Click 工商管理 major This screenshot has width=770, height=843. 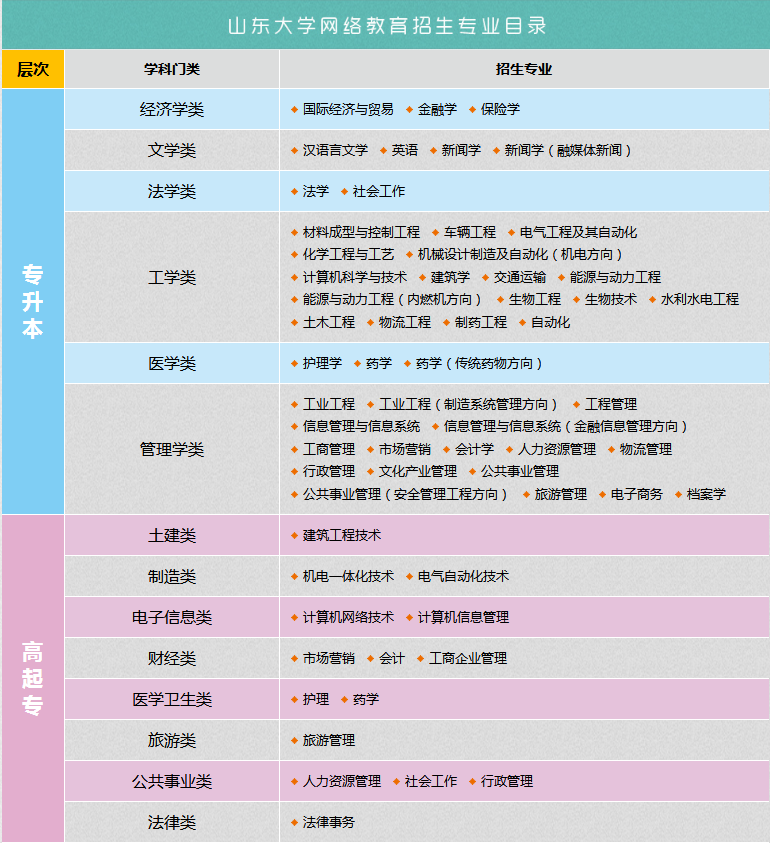tap(329, 449)
